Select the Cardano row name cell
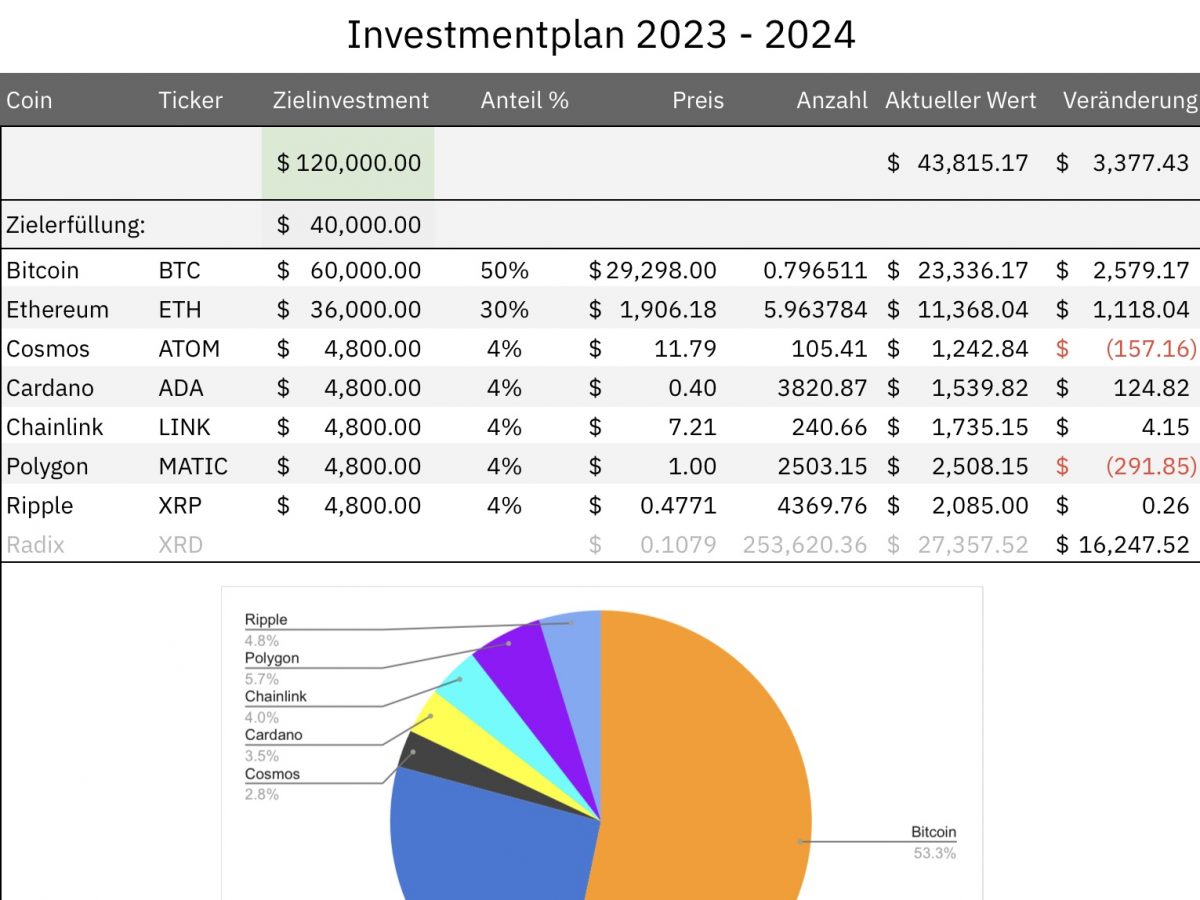The height and width of the screenshot is (900, 1200). (49, 388)
